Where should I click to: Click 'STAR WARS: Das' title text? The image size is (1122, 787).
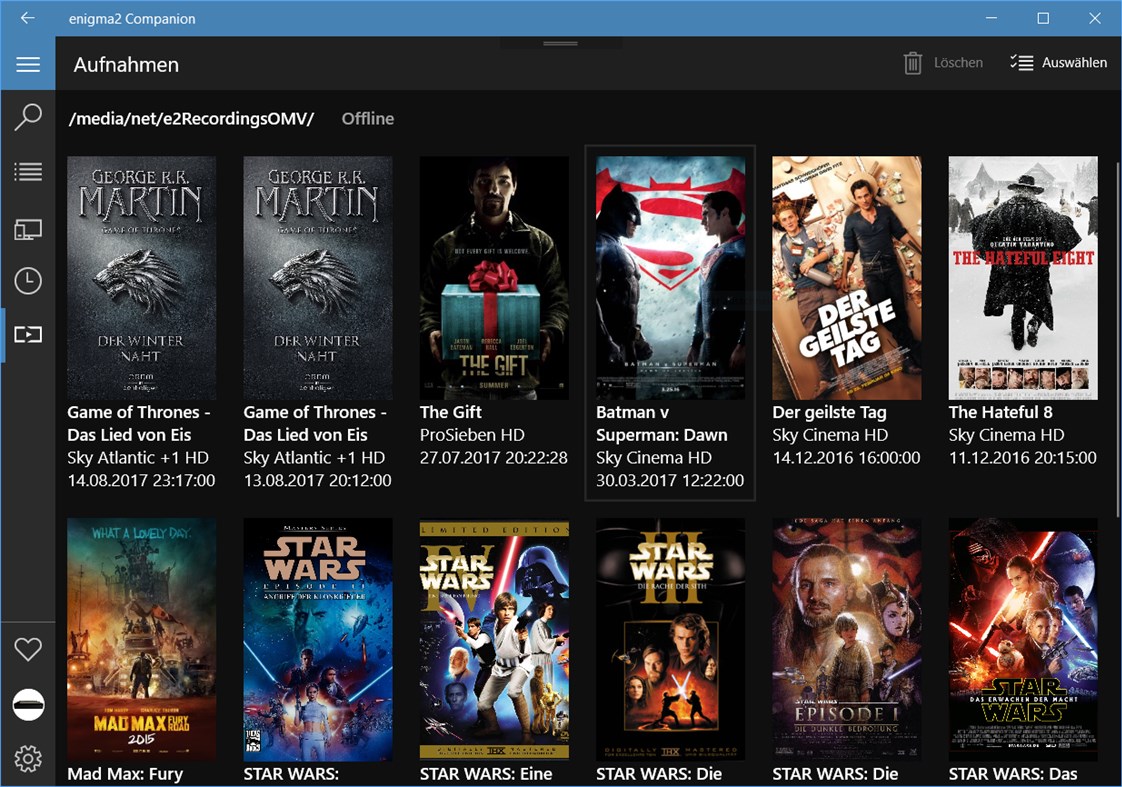point(1013,774)
